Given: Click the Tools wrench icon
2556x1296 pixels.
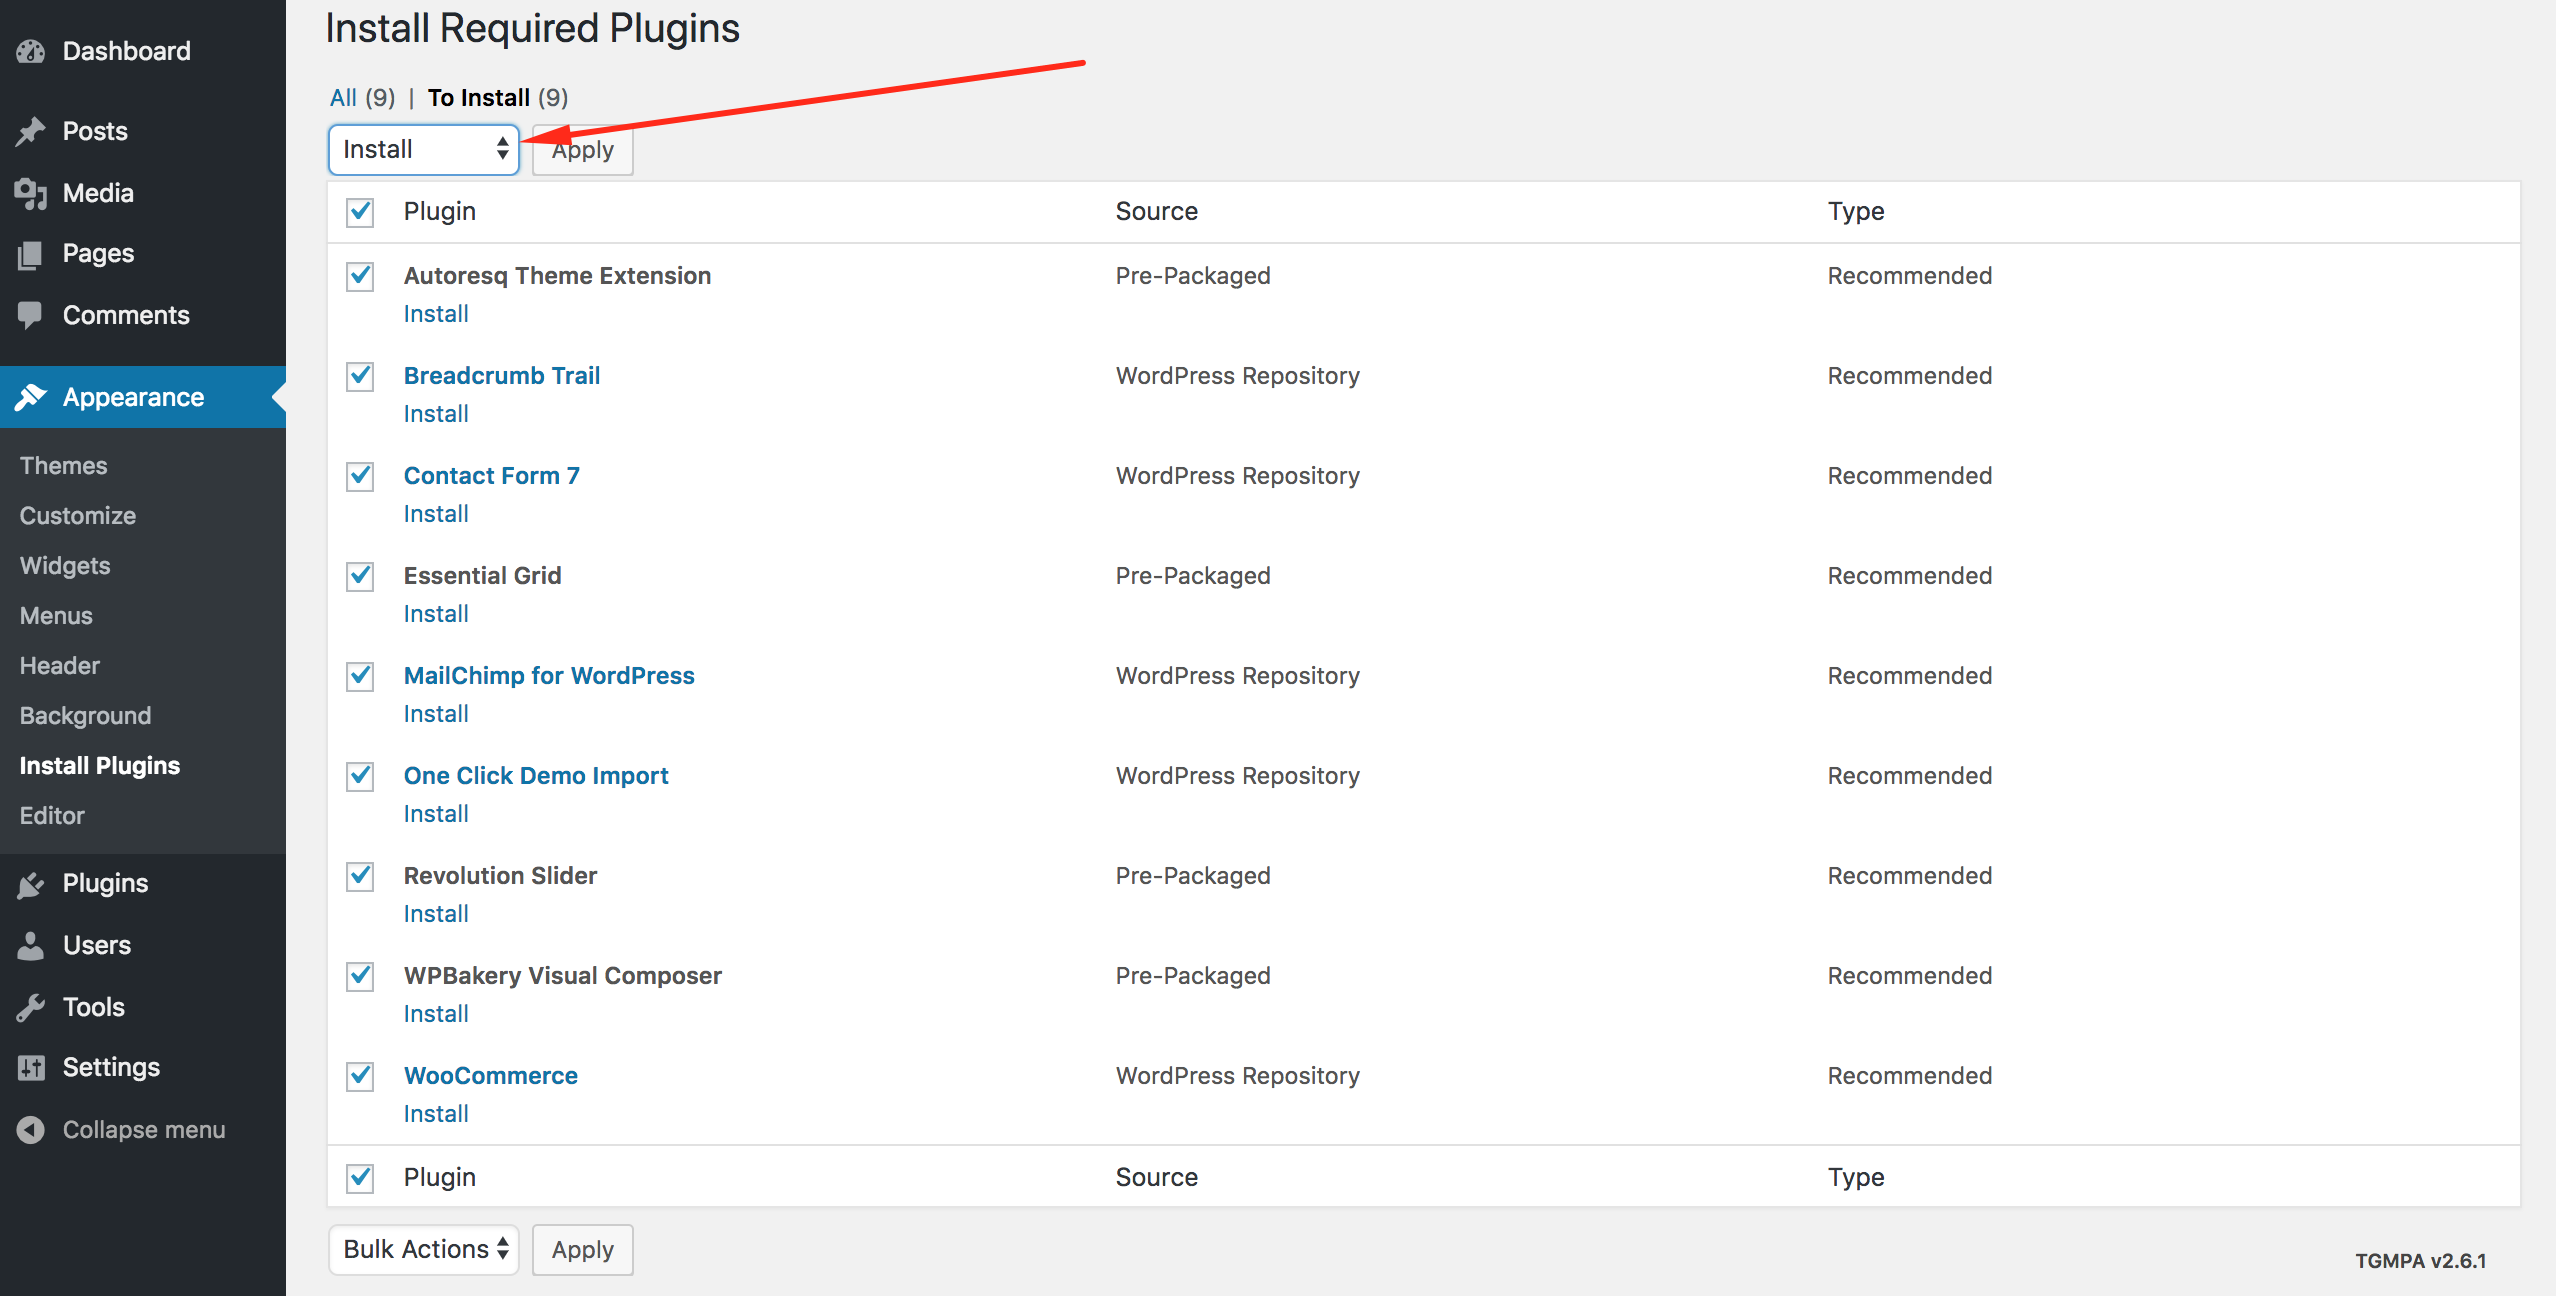Looking at the screenshot, I should (31, 1007).
